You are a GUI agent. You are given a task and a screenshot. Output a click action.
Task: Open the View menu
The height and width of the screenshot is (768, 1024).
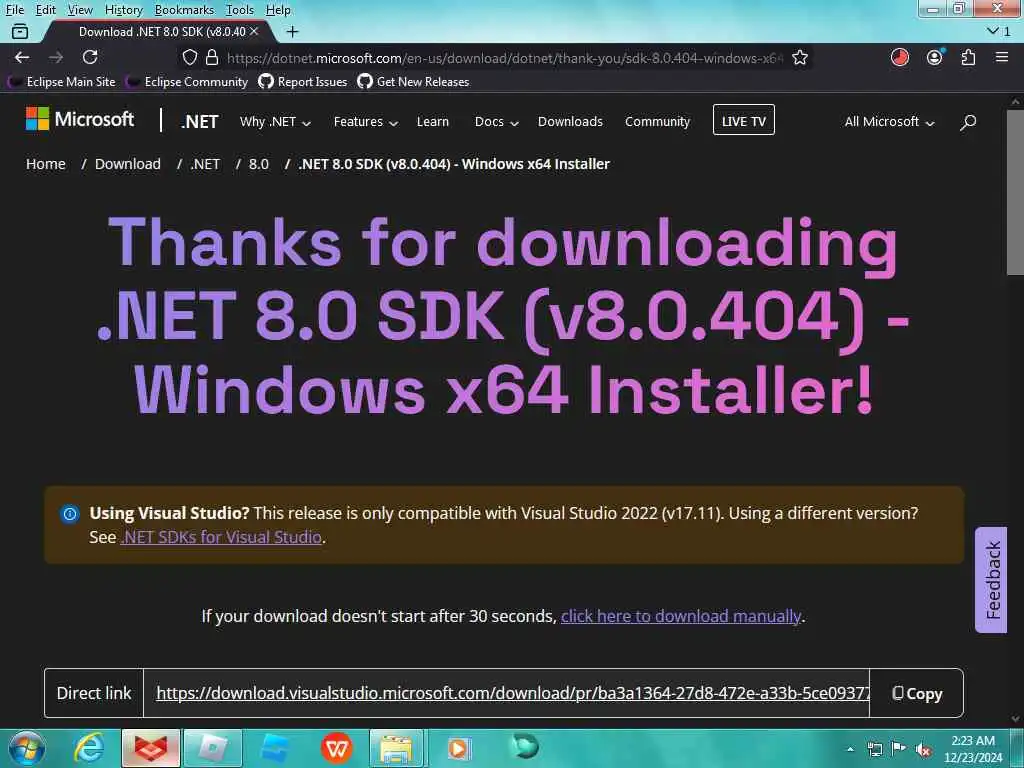coord(80,10)
